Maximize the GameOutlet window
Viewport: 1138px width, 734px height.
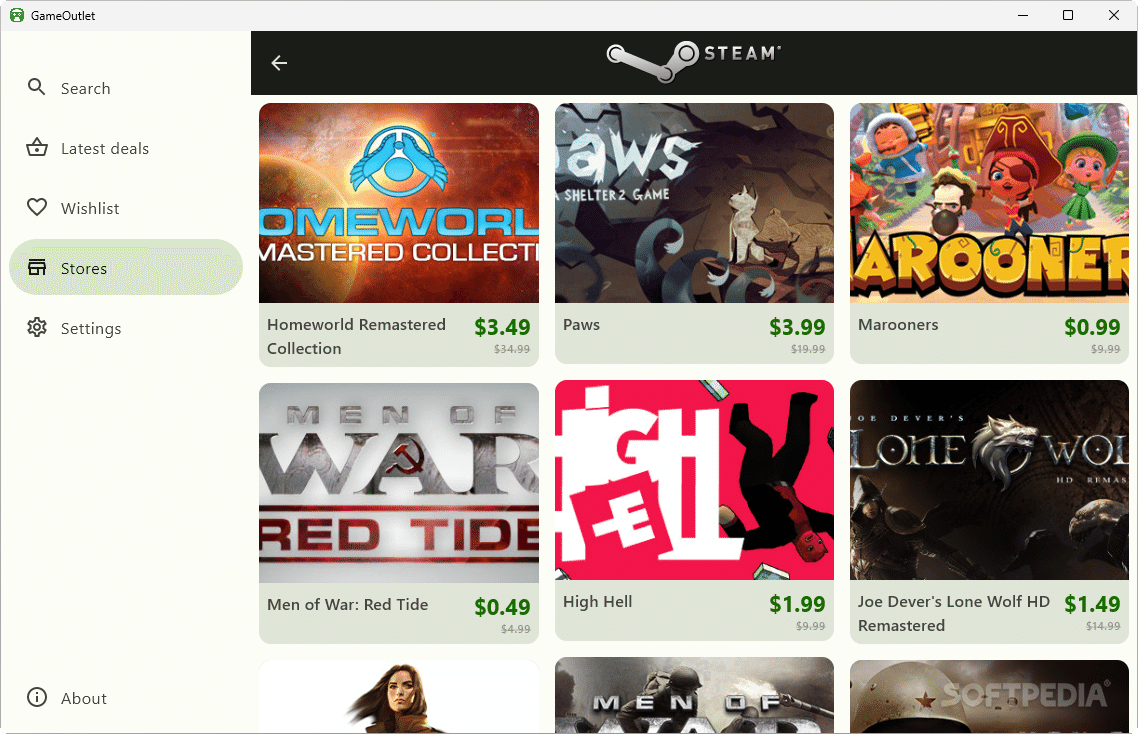click(1068, 15)
